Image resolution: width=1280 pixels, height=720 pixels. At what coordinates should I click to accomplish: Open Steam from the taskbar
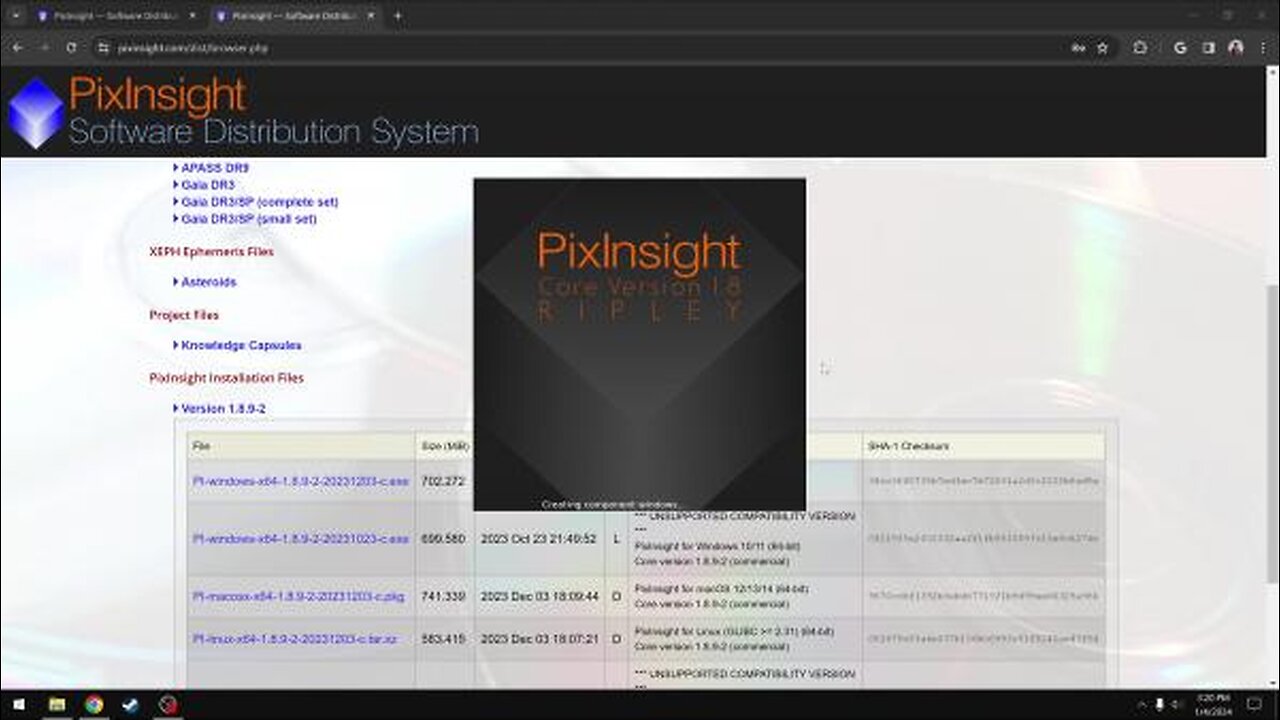click(131, 705)
